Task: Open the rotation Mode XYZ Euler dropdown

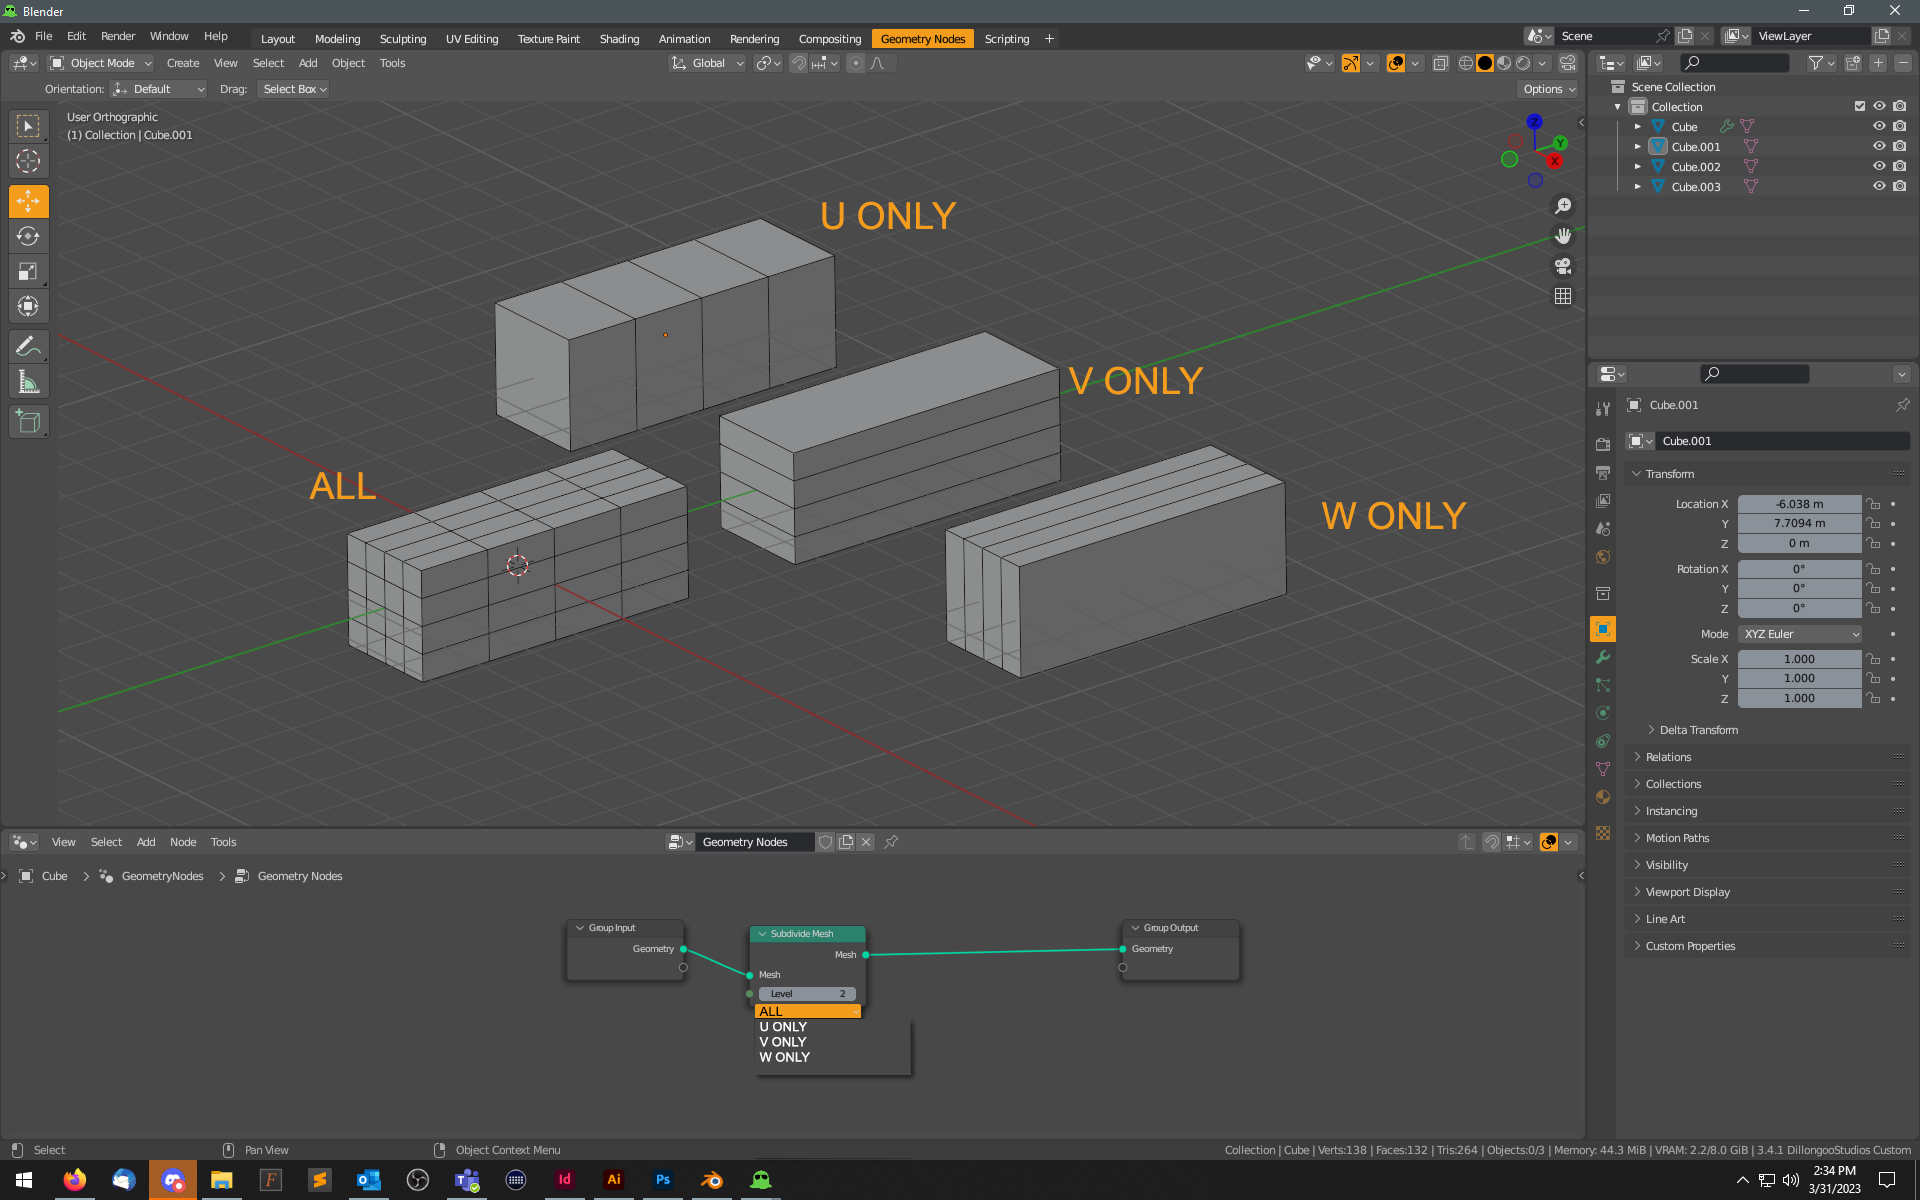Action: [x=1800, y=634]
